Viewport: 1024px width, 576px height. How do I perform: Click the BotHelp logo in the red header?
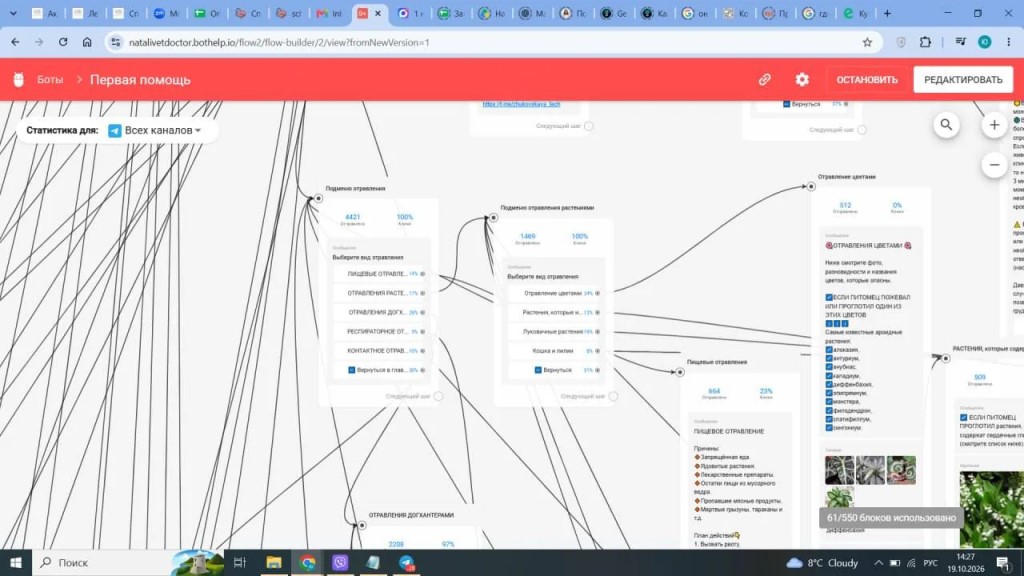point(18,80)
